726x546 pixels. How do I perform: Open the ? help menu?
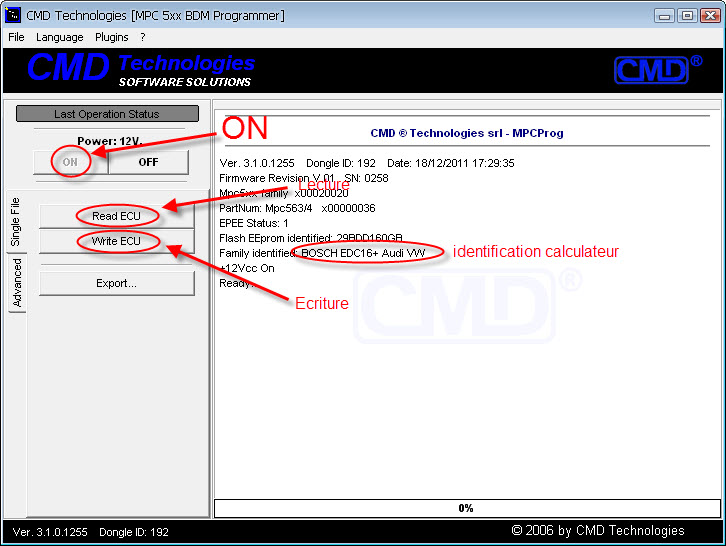point(143,37)
